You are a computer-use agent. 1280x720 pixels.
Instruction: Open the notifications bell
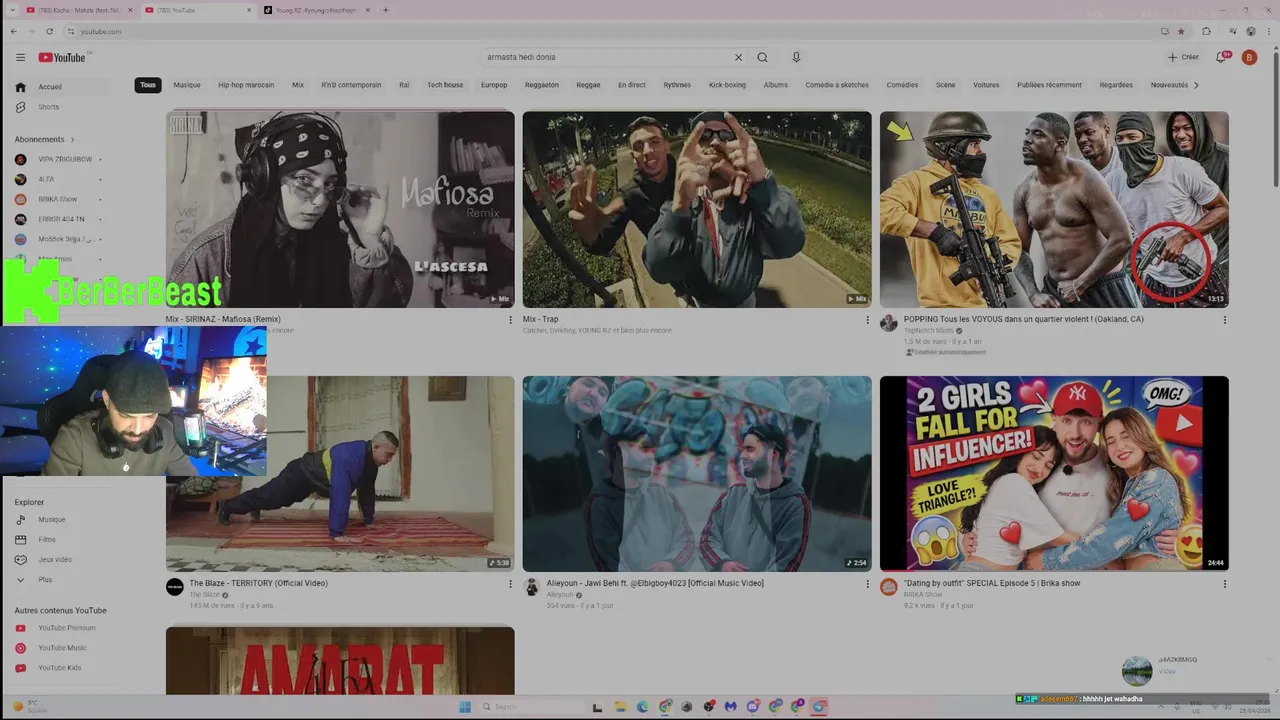[x=1221, y=57]
